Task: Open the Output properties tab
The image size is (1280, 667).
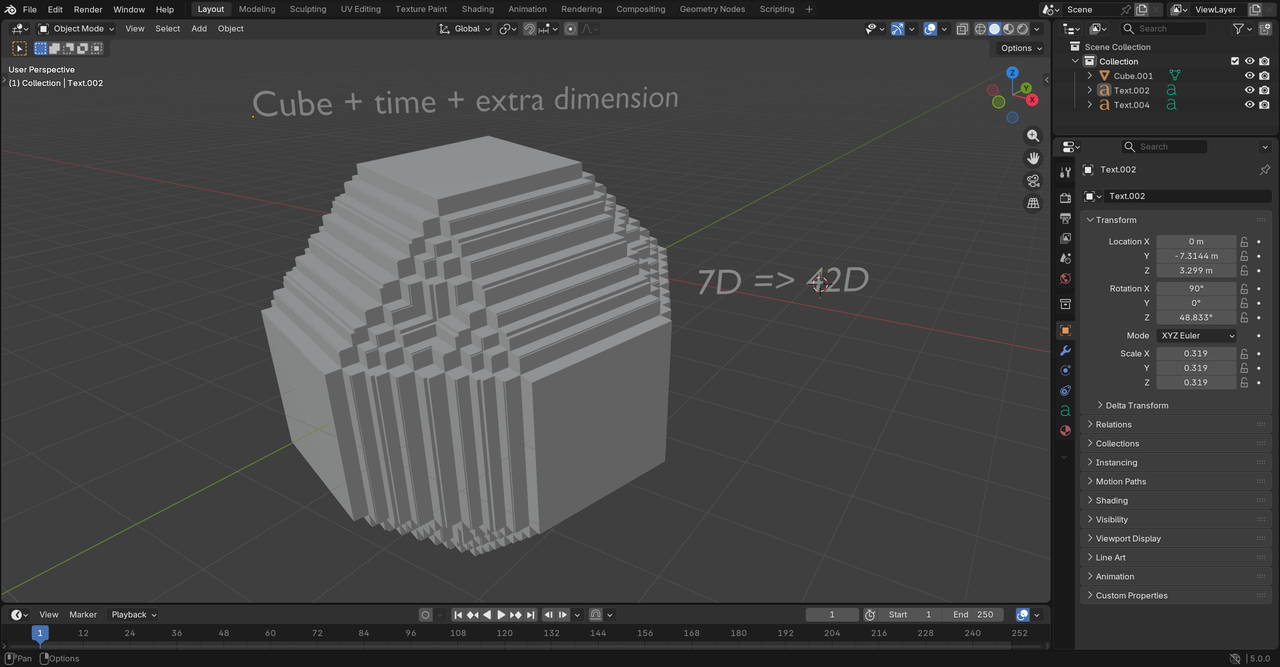Action: point(1065,218)
